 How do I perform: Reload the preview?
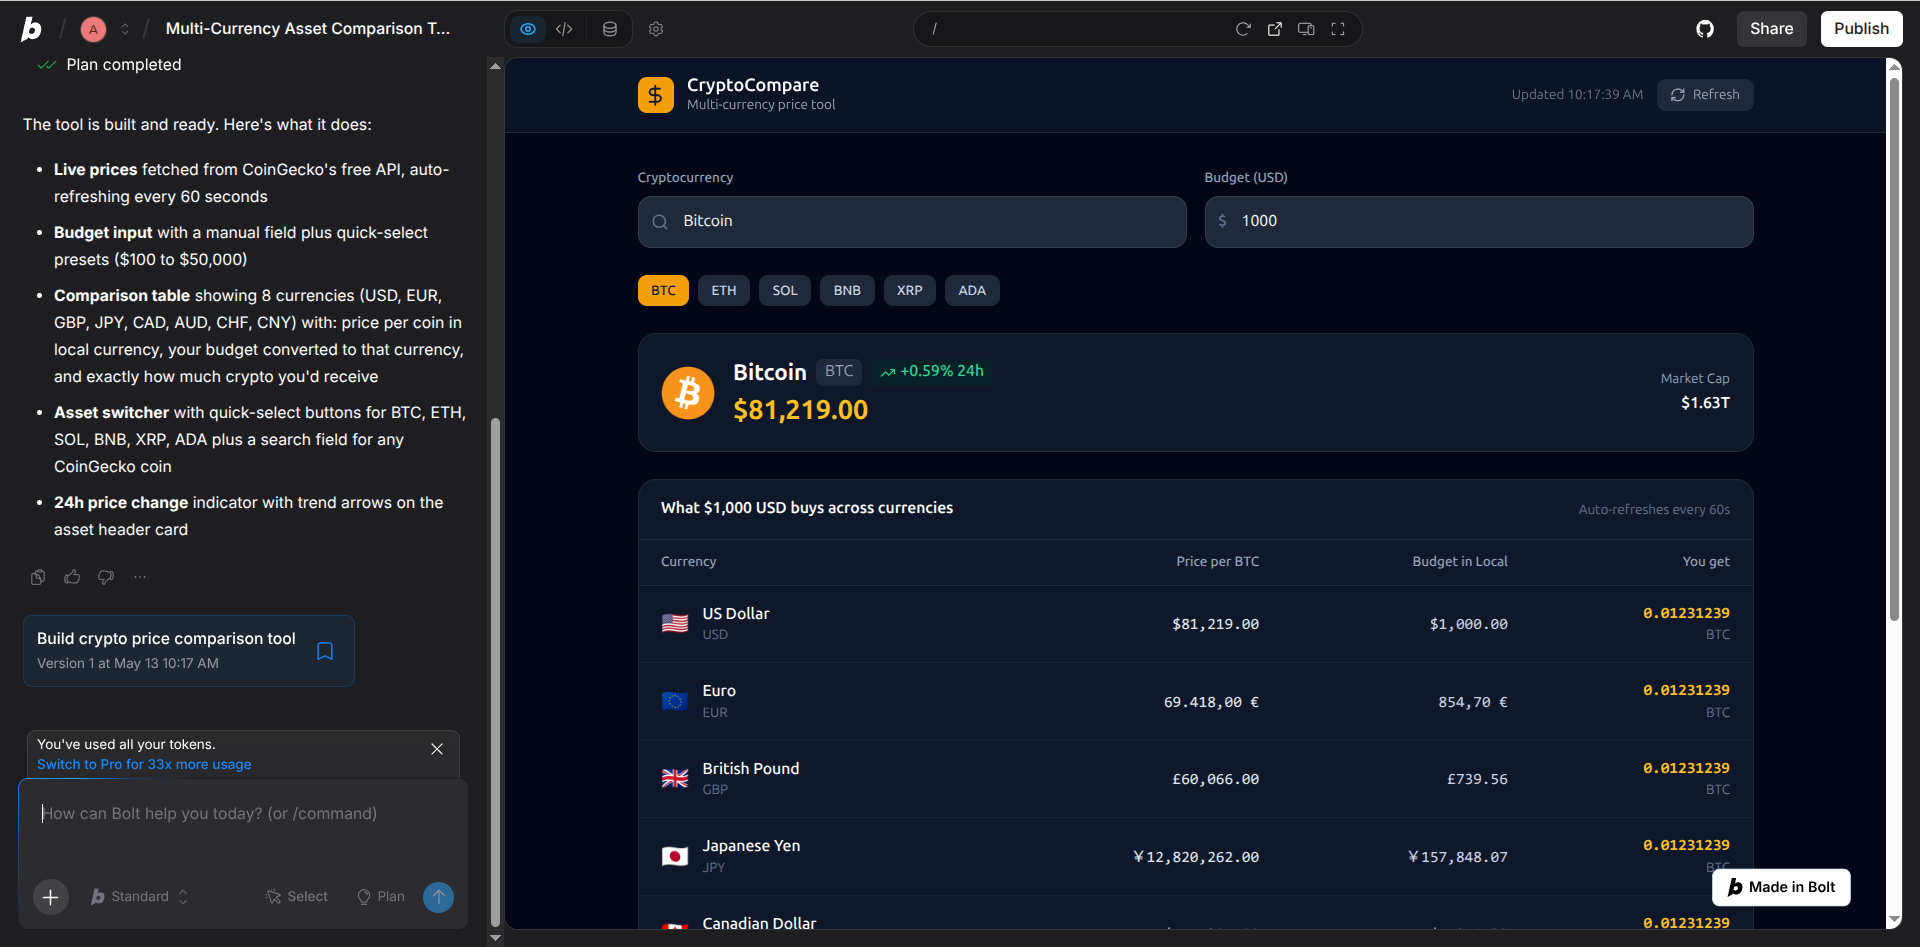(1243, 29)
